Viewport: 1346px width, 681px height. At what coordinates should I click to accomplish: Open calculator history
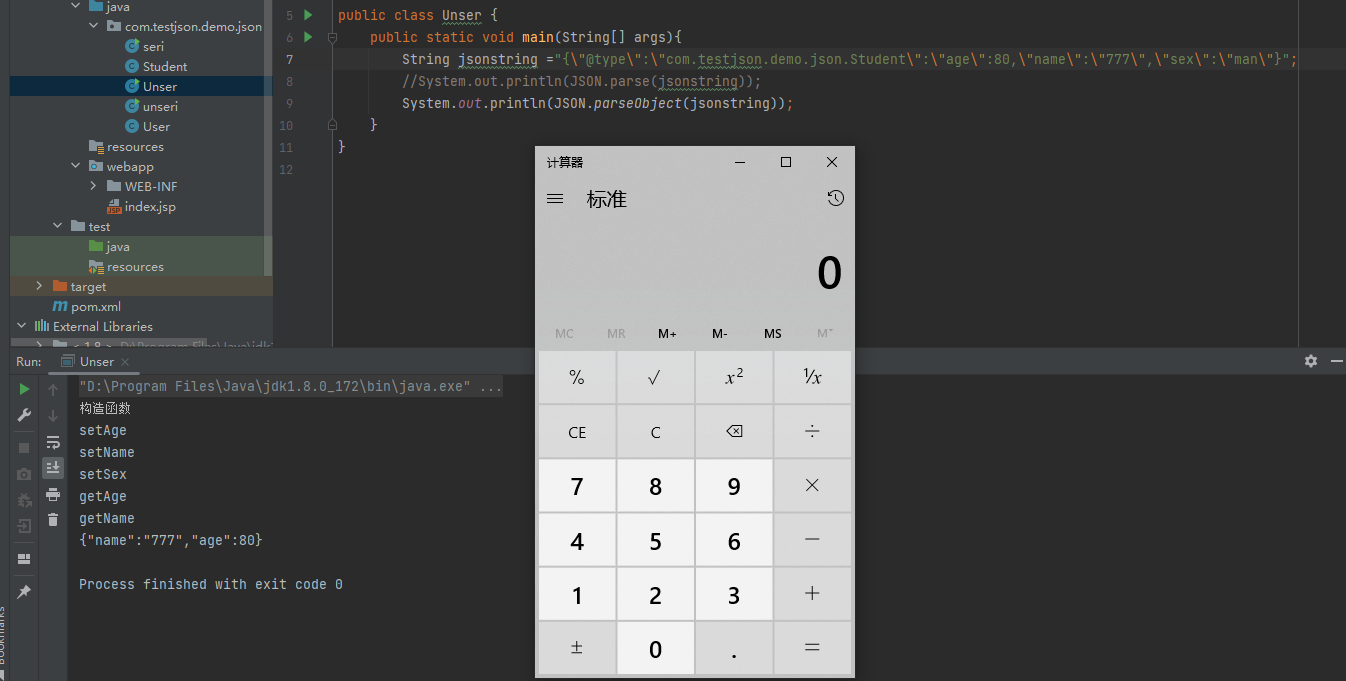click(835, 199)
